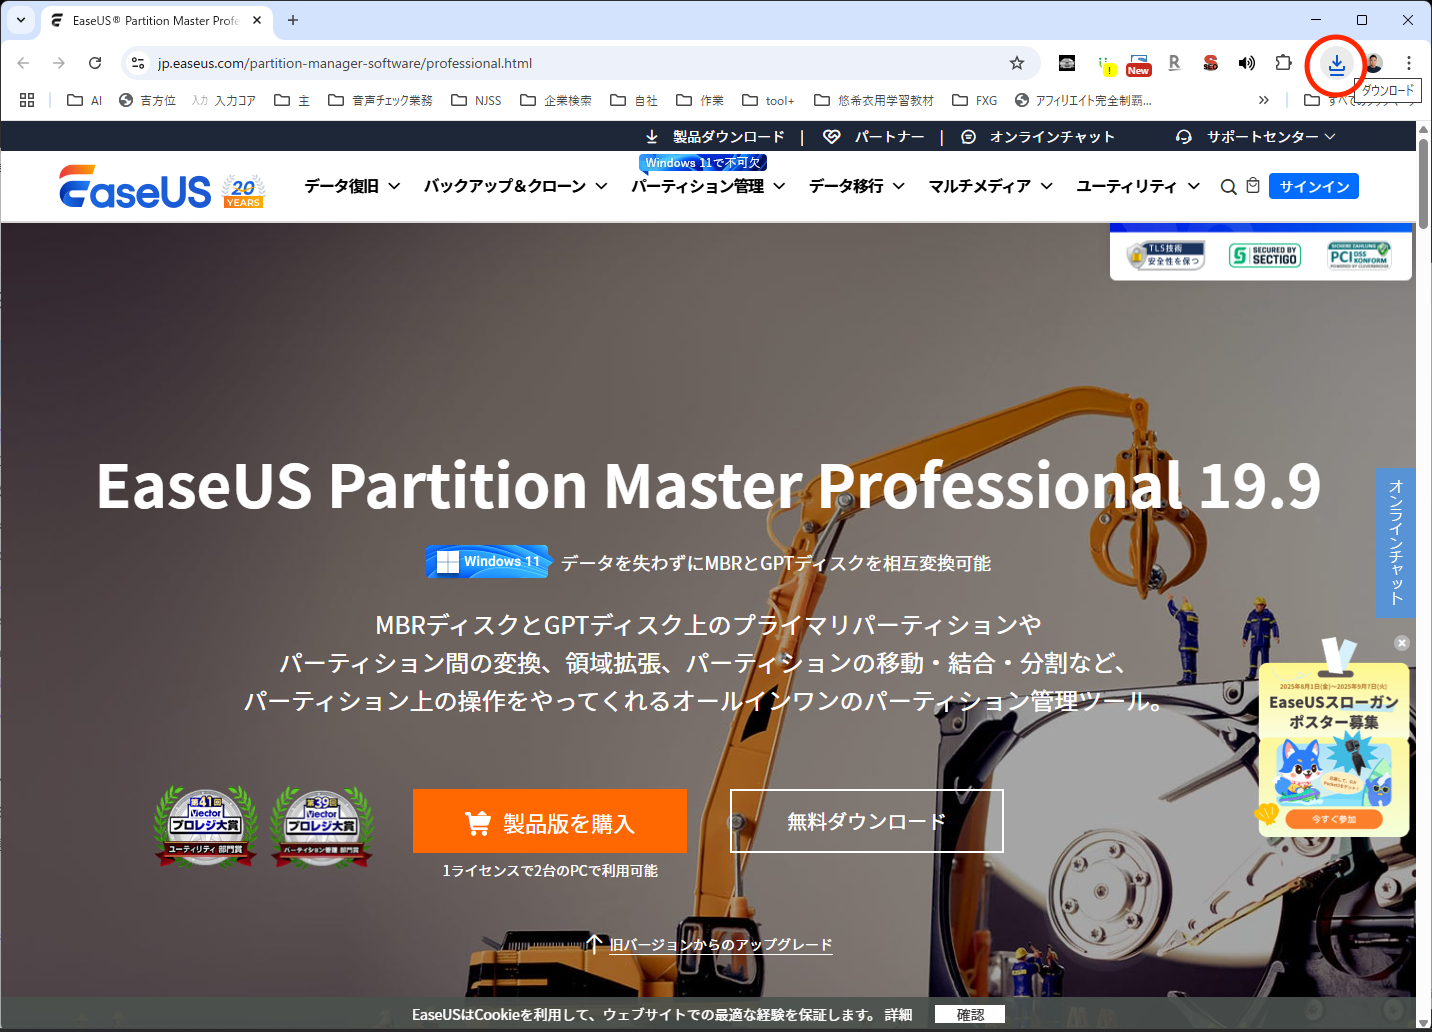Image resolution: width=1432 pixels, height=1032 pixels.
Task: Open 旧バージョンからのアップグレード link
Action: pos(720,944)
